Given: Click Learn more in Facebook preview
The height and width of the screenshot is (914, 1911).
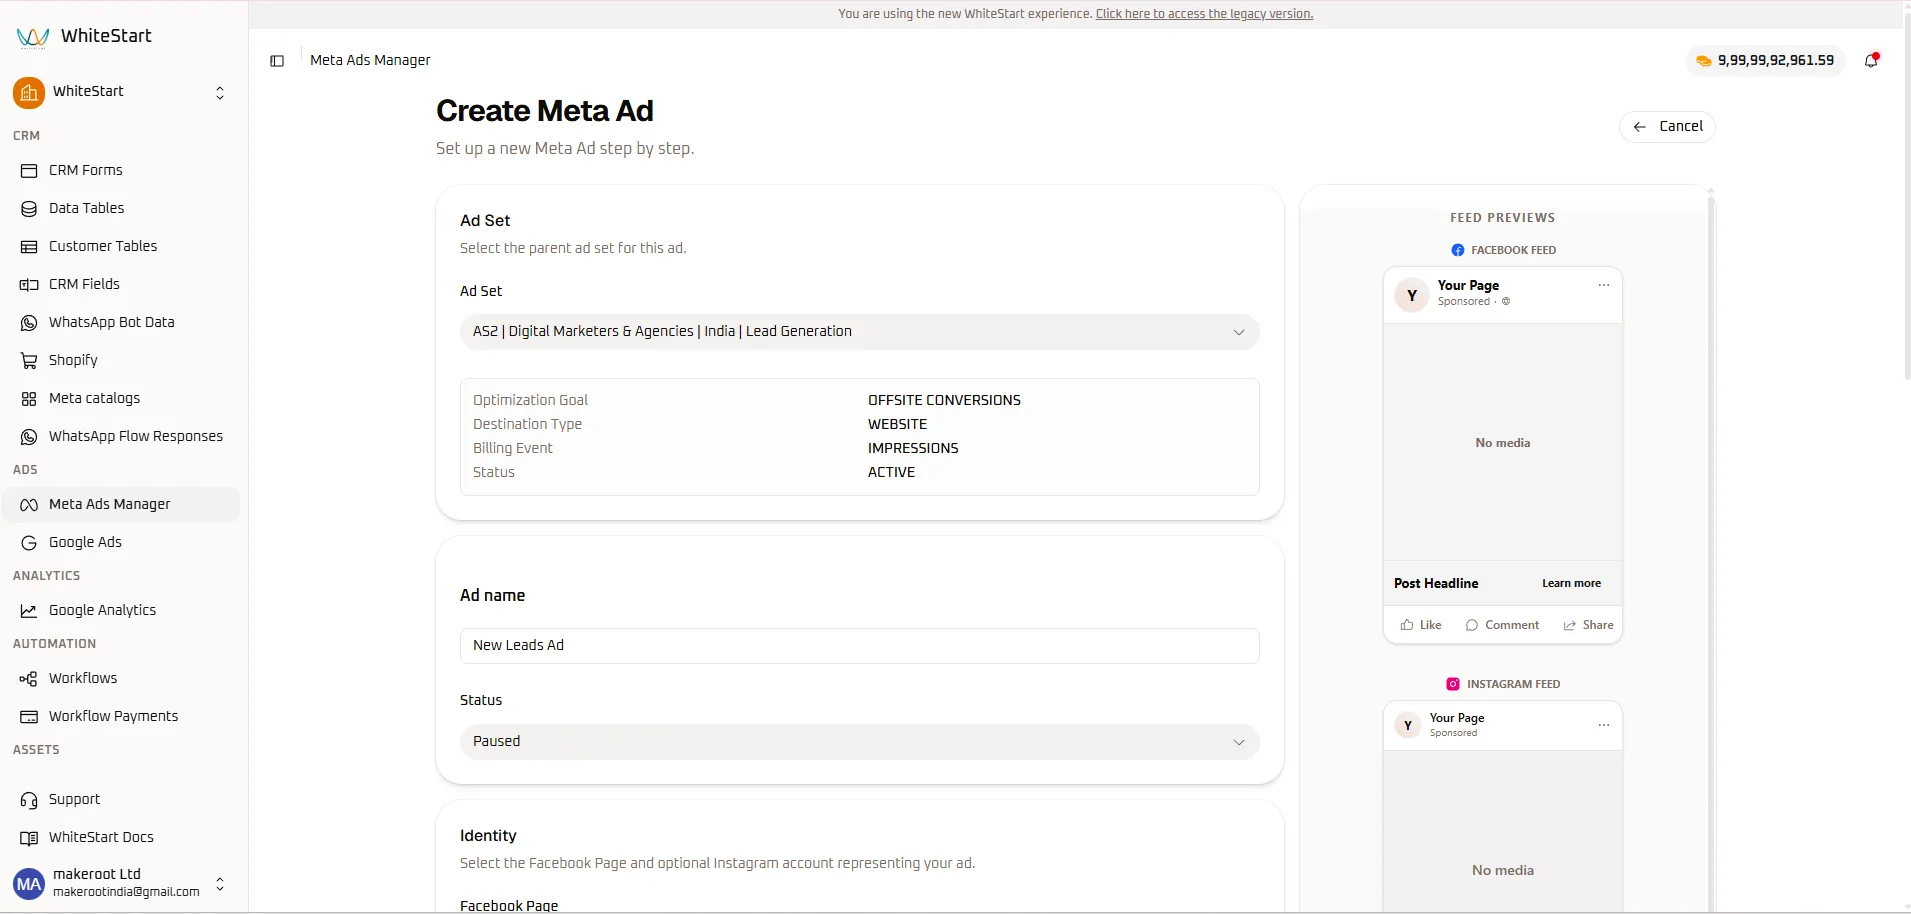Looking at the screenshot, I should (x=1571, y=584).
